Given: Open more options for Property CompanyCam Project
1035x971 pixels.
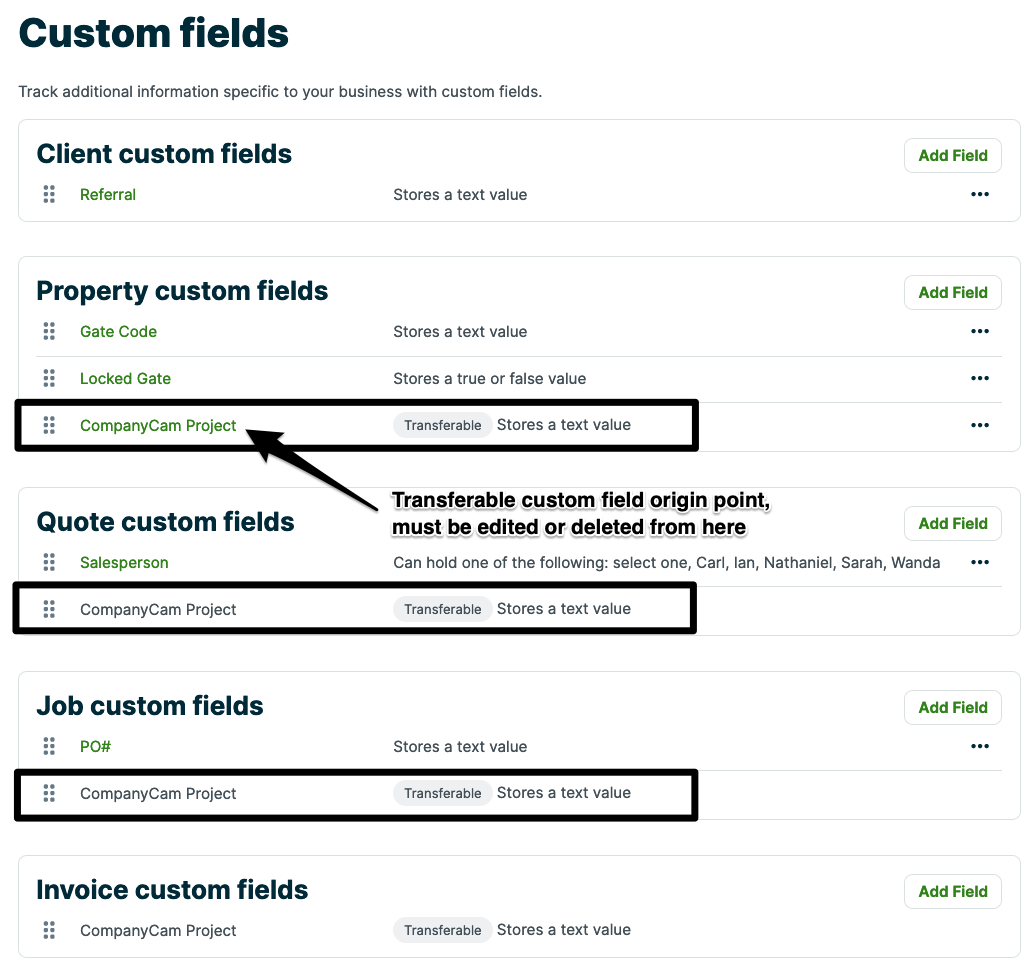Looking at the screenshot, I should tap(979, 426).
